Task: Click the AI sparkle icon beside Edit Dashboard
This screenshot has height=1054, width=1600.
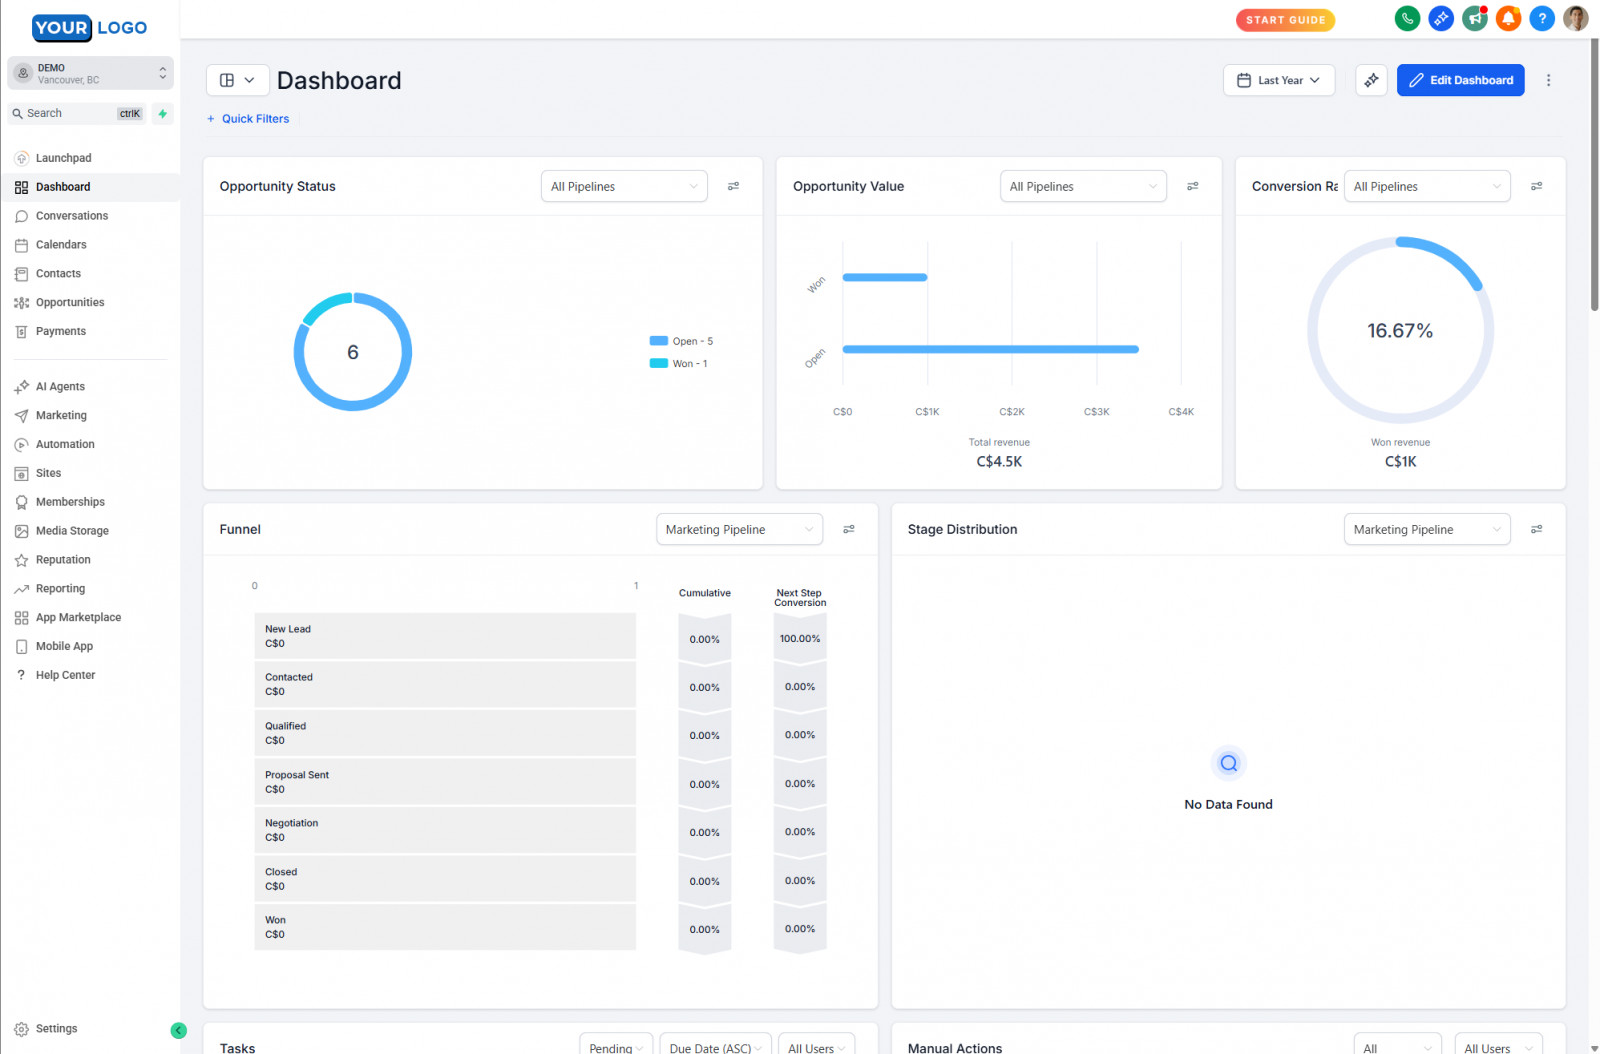Action: (x=1371, y=80)
